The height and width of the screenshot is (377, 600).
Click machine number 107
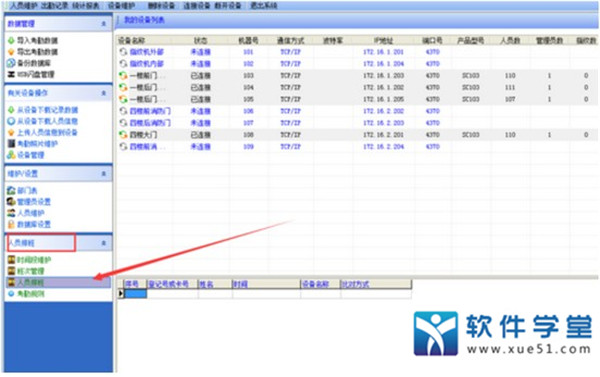(248, 123)
